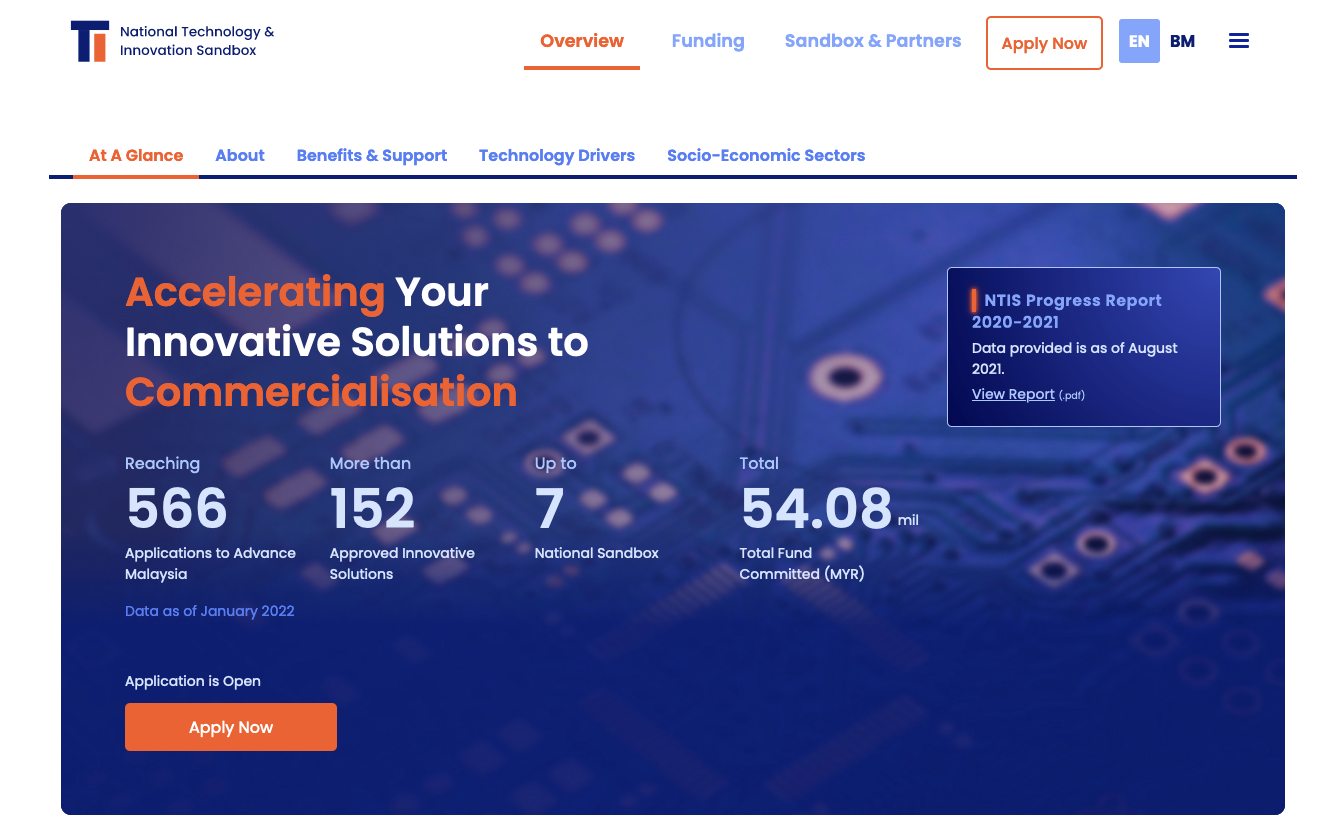Viewport: 1337px width, 830px height.
Task: Click 'Total Fund Committed (MYR)' label
Action: [x=802, y=563]
